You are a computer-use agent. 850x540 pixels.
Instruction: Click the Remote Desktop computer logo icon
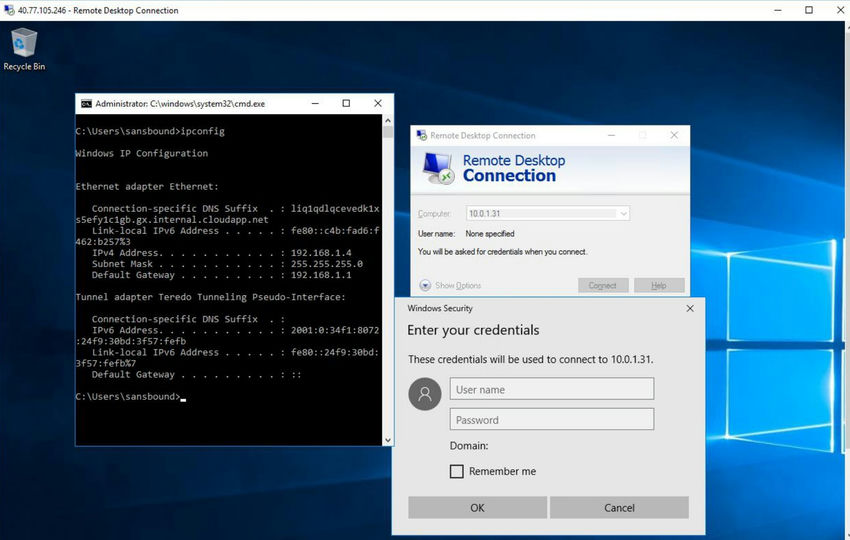[438, 169]
